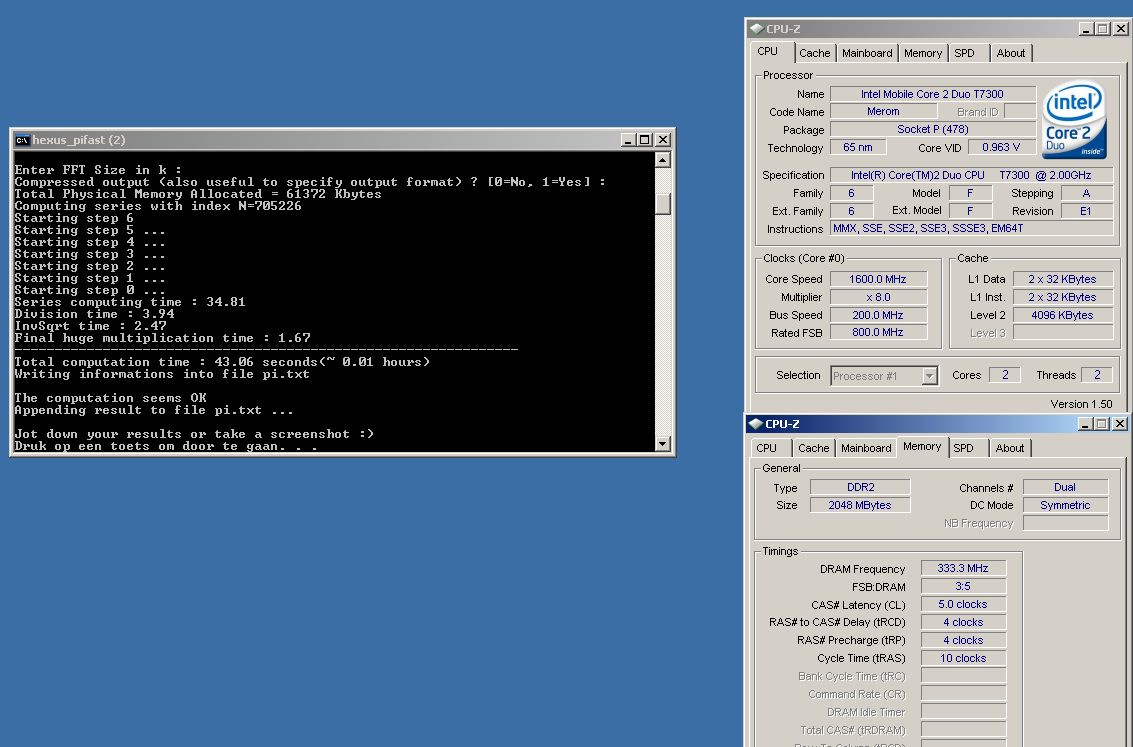Open the Mainboard tab in top CPU-Z window
The width and height of the screenshot is (1133, 747).
tap(867, 53)
